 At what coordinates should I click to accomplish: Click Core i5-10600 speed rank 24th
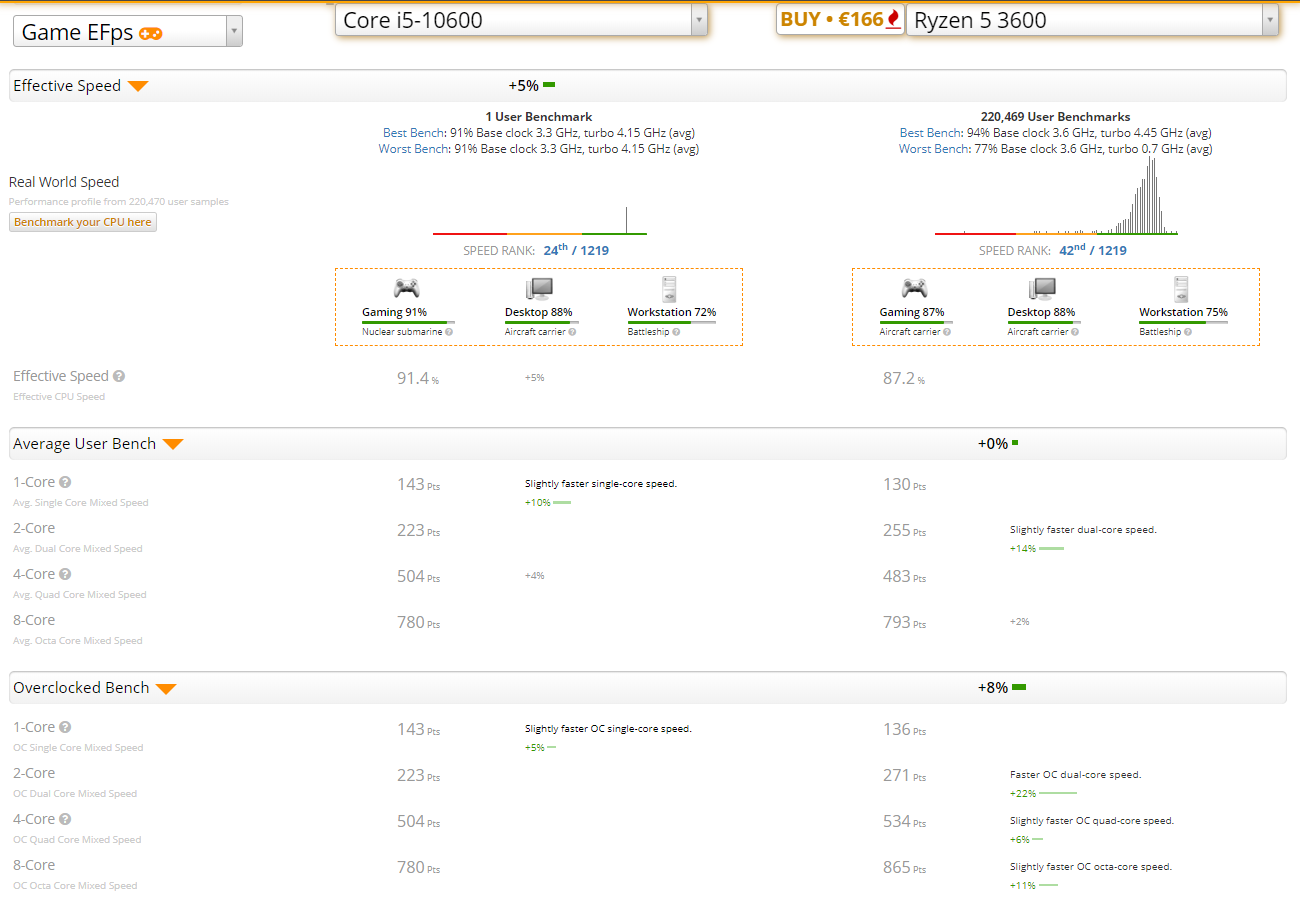[576, 250]
